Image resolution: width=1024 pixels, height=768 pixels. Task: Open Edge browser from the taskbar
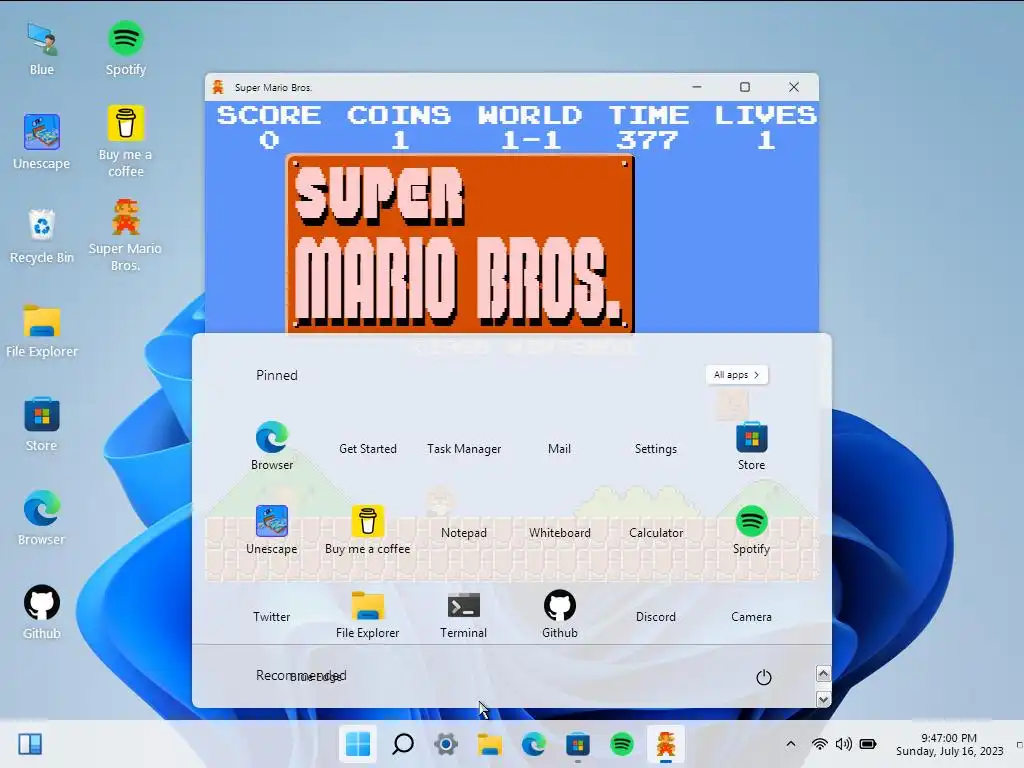click(x=534, y=744)
